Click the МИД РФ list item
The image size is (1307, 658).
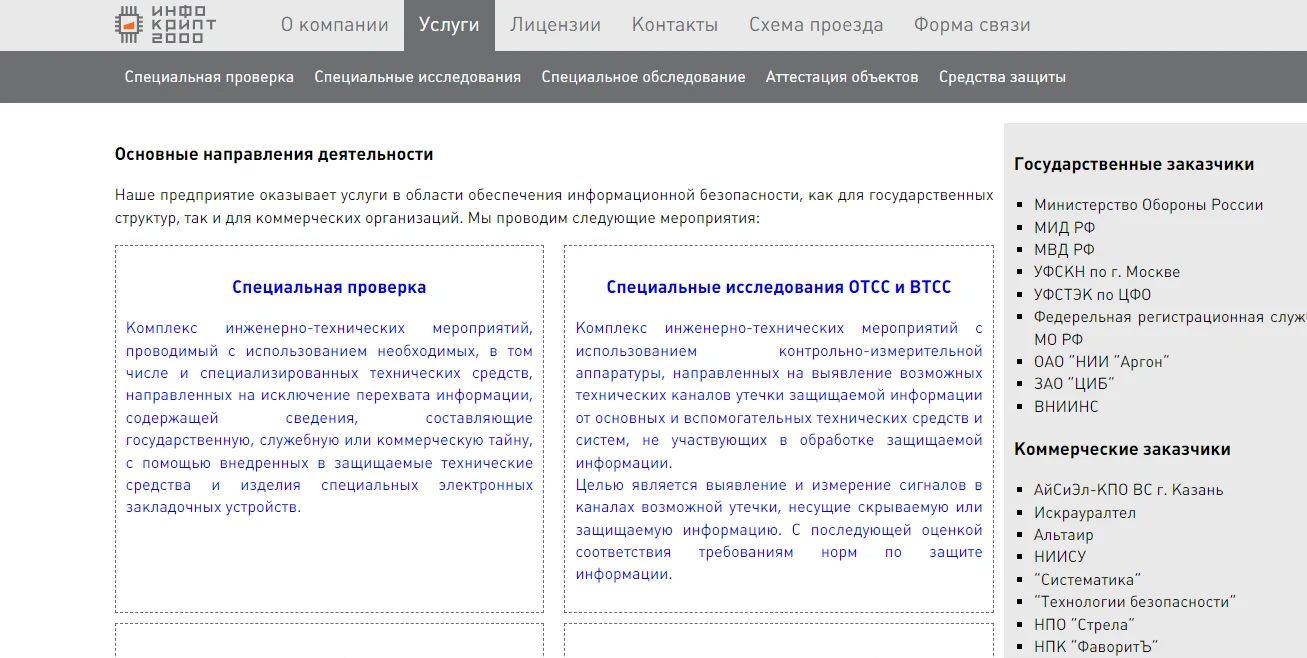(1065, 227)
